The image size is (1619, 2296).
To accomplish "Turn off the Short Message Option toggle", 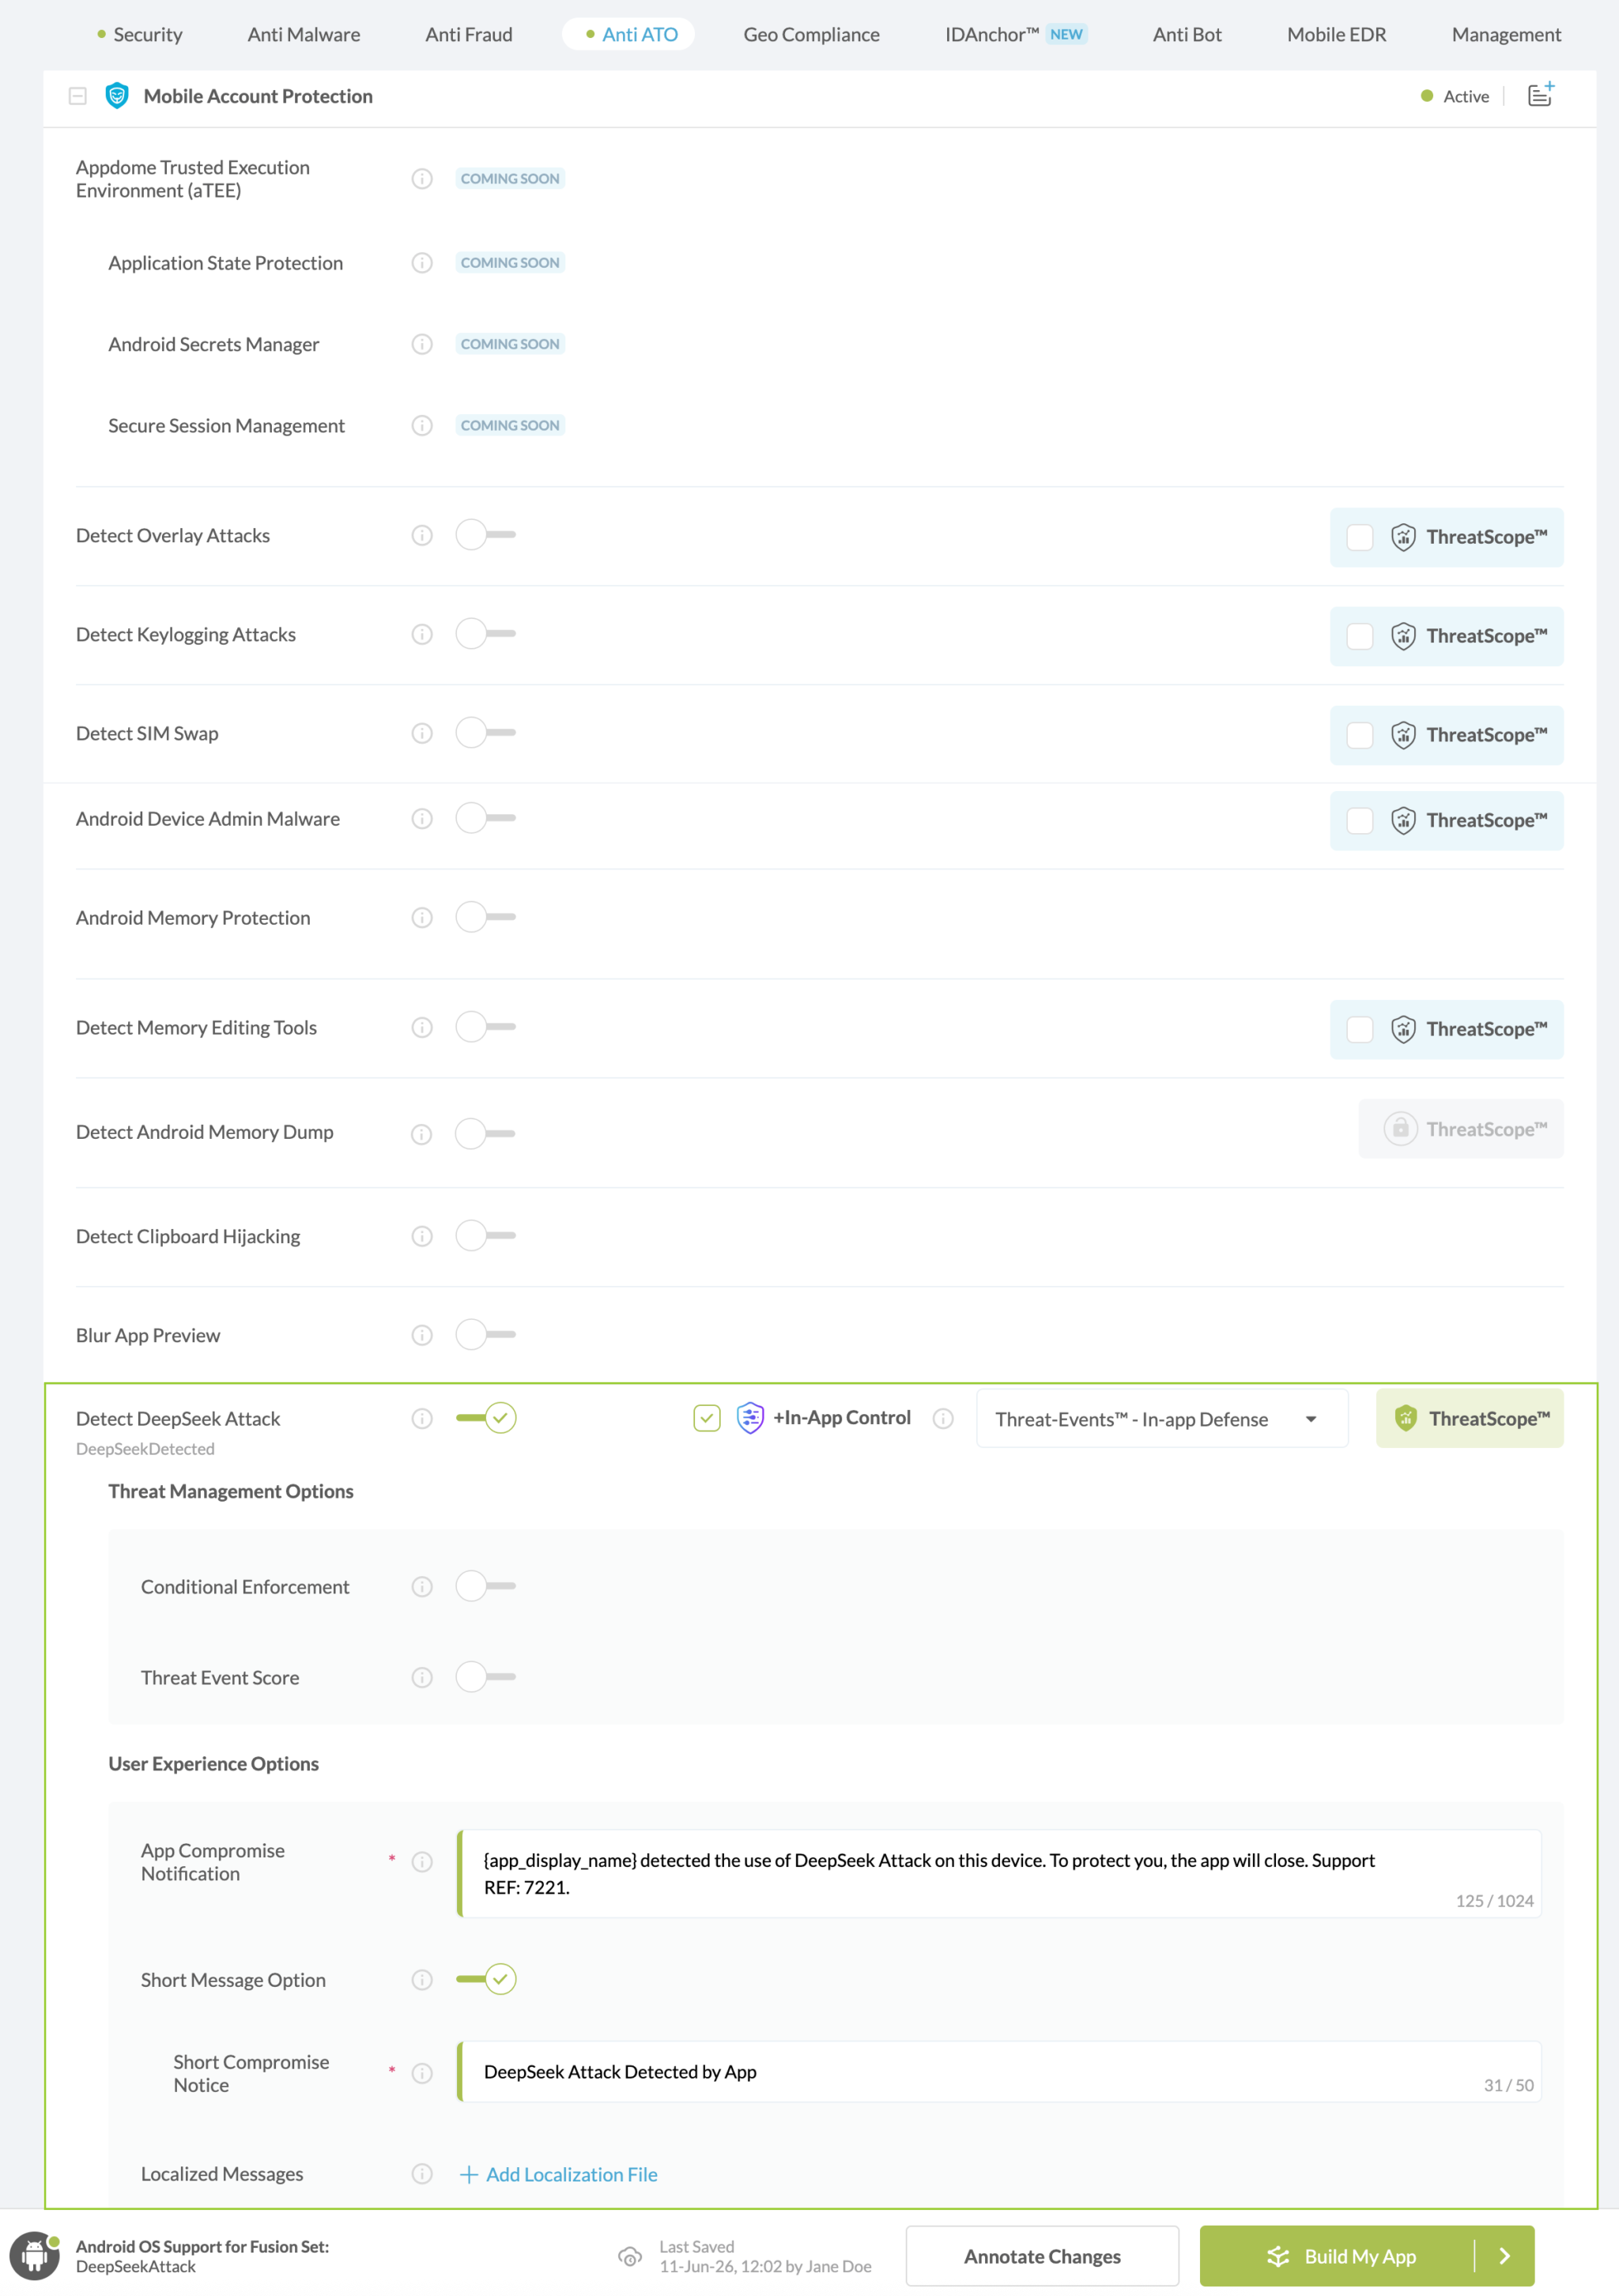I will coord(486,1979).
